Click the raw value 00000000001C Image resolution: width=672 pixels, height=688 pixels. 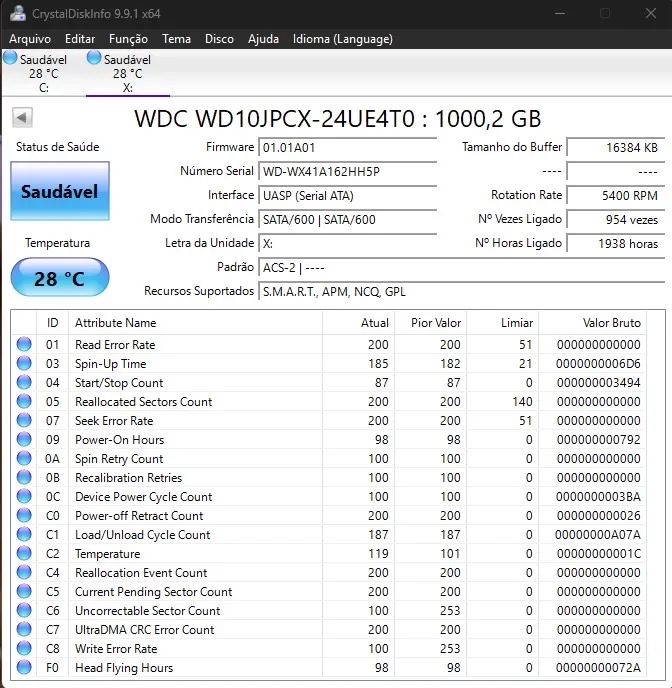(598, 554)
